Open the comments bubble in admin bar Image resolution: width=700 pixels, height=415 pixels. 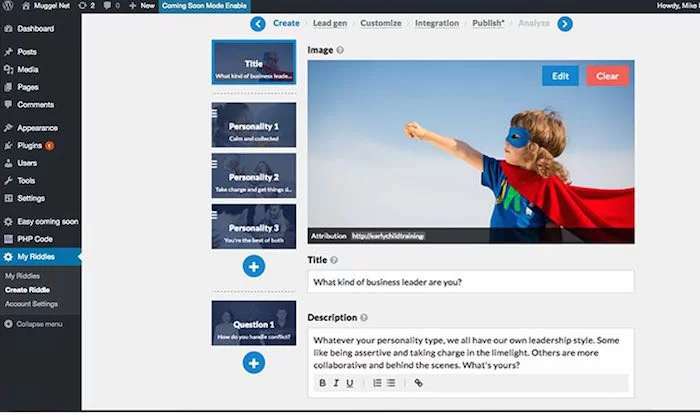[x=112, y=6]
